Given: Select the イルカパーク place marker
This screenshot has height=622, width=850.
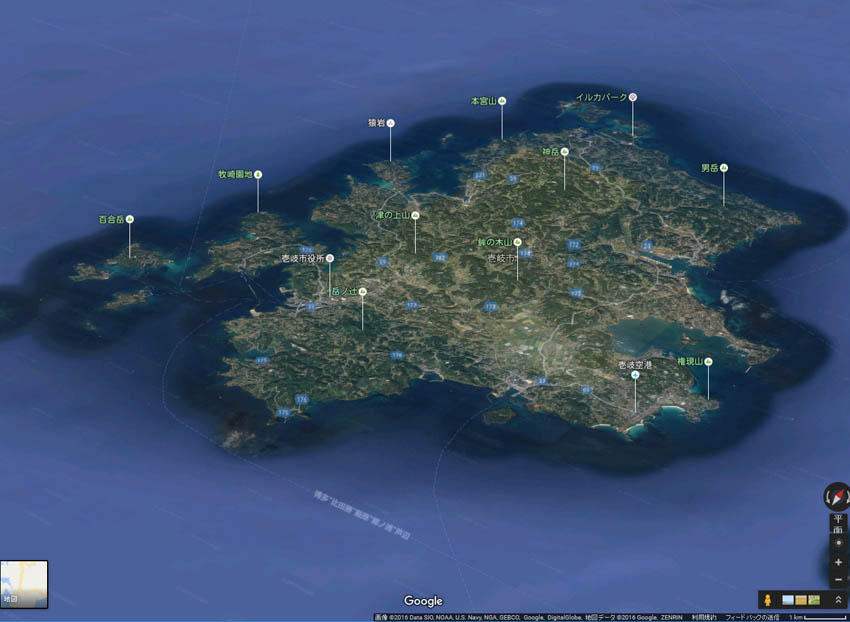Looking at the screenshot, I should click(632, 98).
